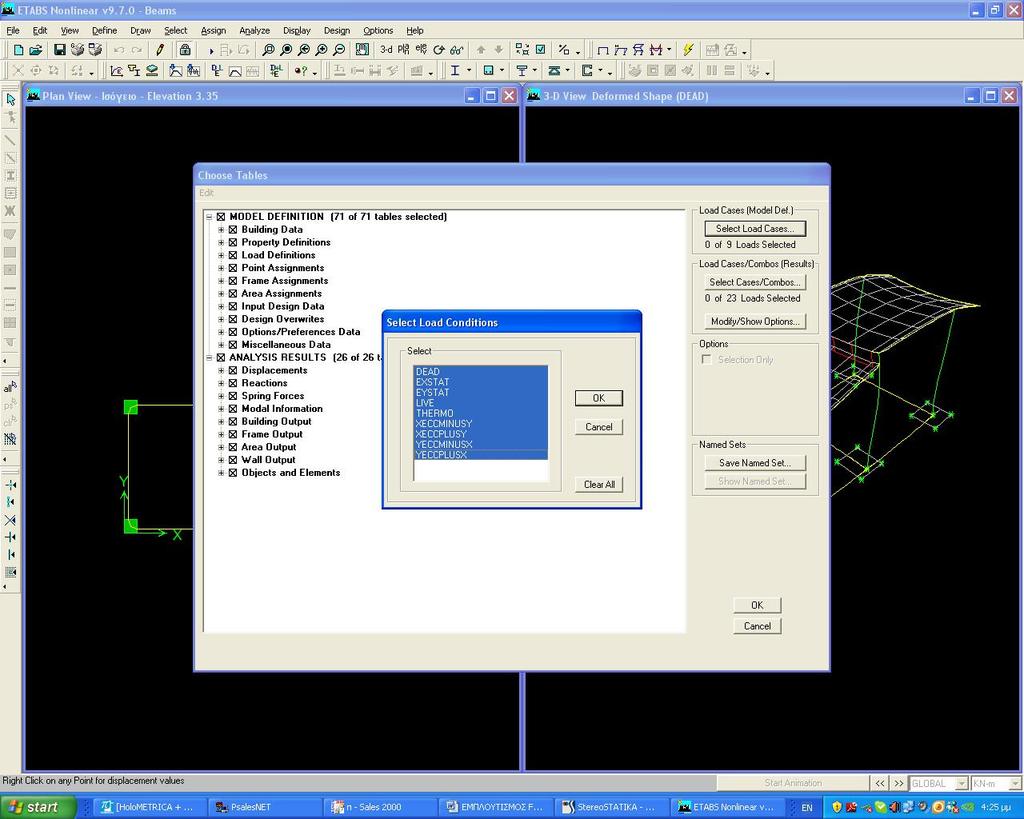Image resolution: width=1024 pixels, height=819 pixels.
Task: Toggle the Selection Only checkbox
Action: 706,360
